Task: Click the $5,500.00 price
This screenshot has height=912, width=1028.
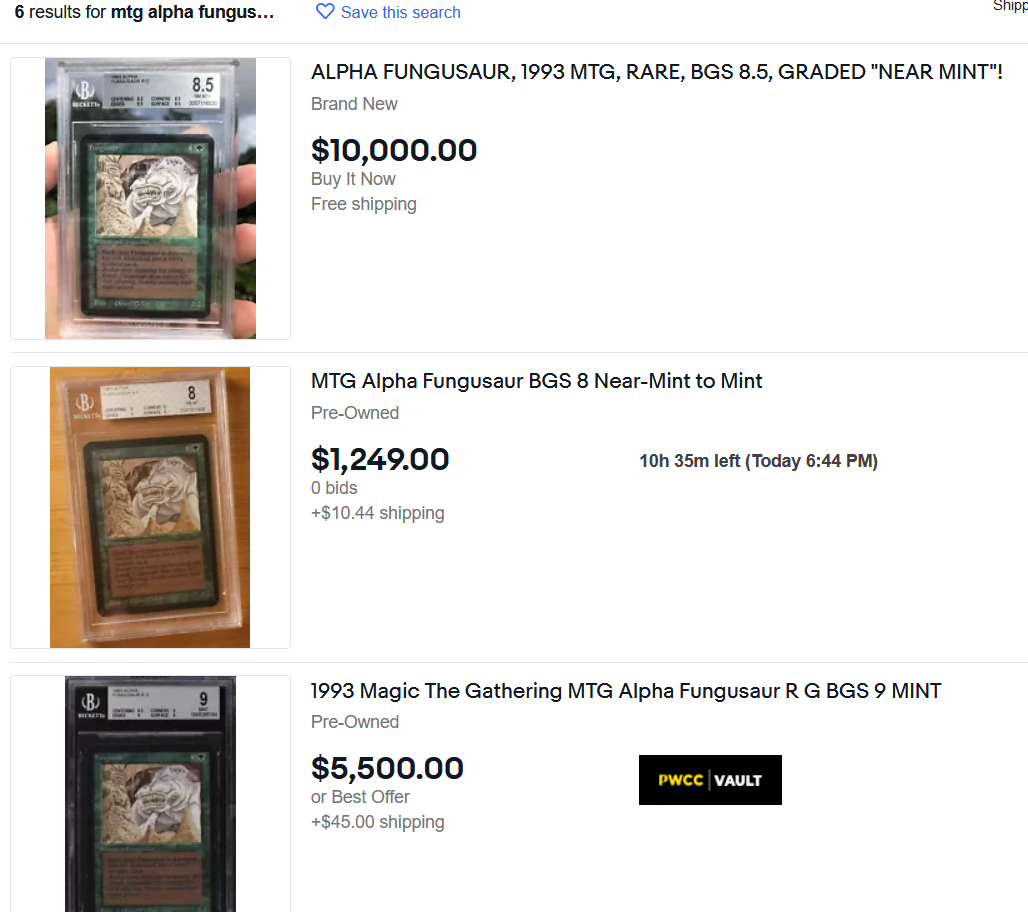Action: coord(387,768)
